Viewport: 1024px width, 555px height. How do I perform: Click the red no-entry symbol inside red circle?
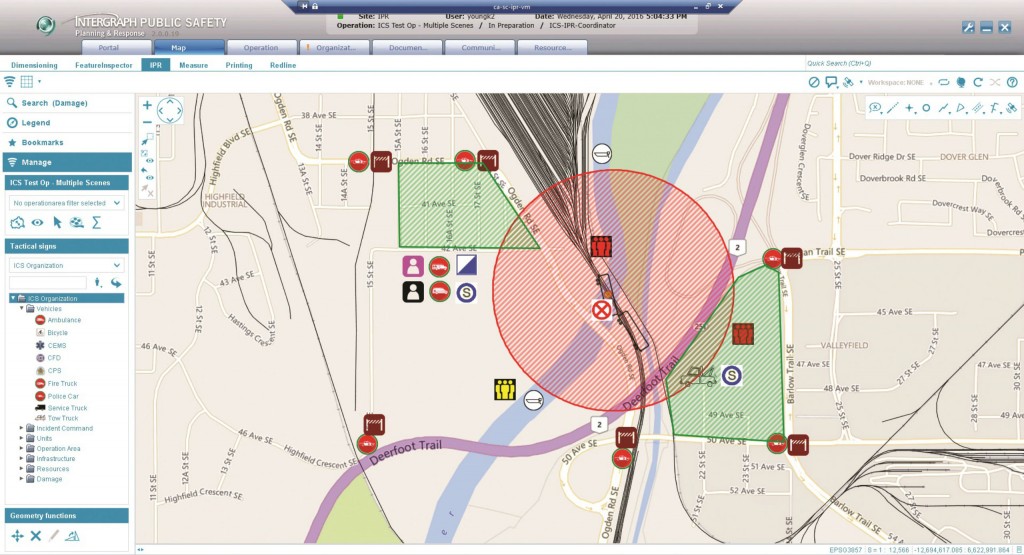(x=601, y=309)
